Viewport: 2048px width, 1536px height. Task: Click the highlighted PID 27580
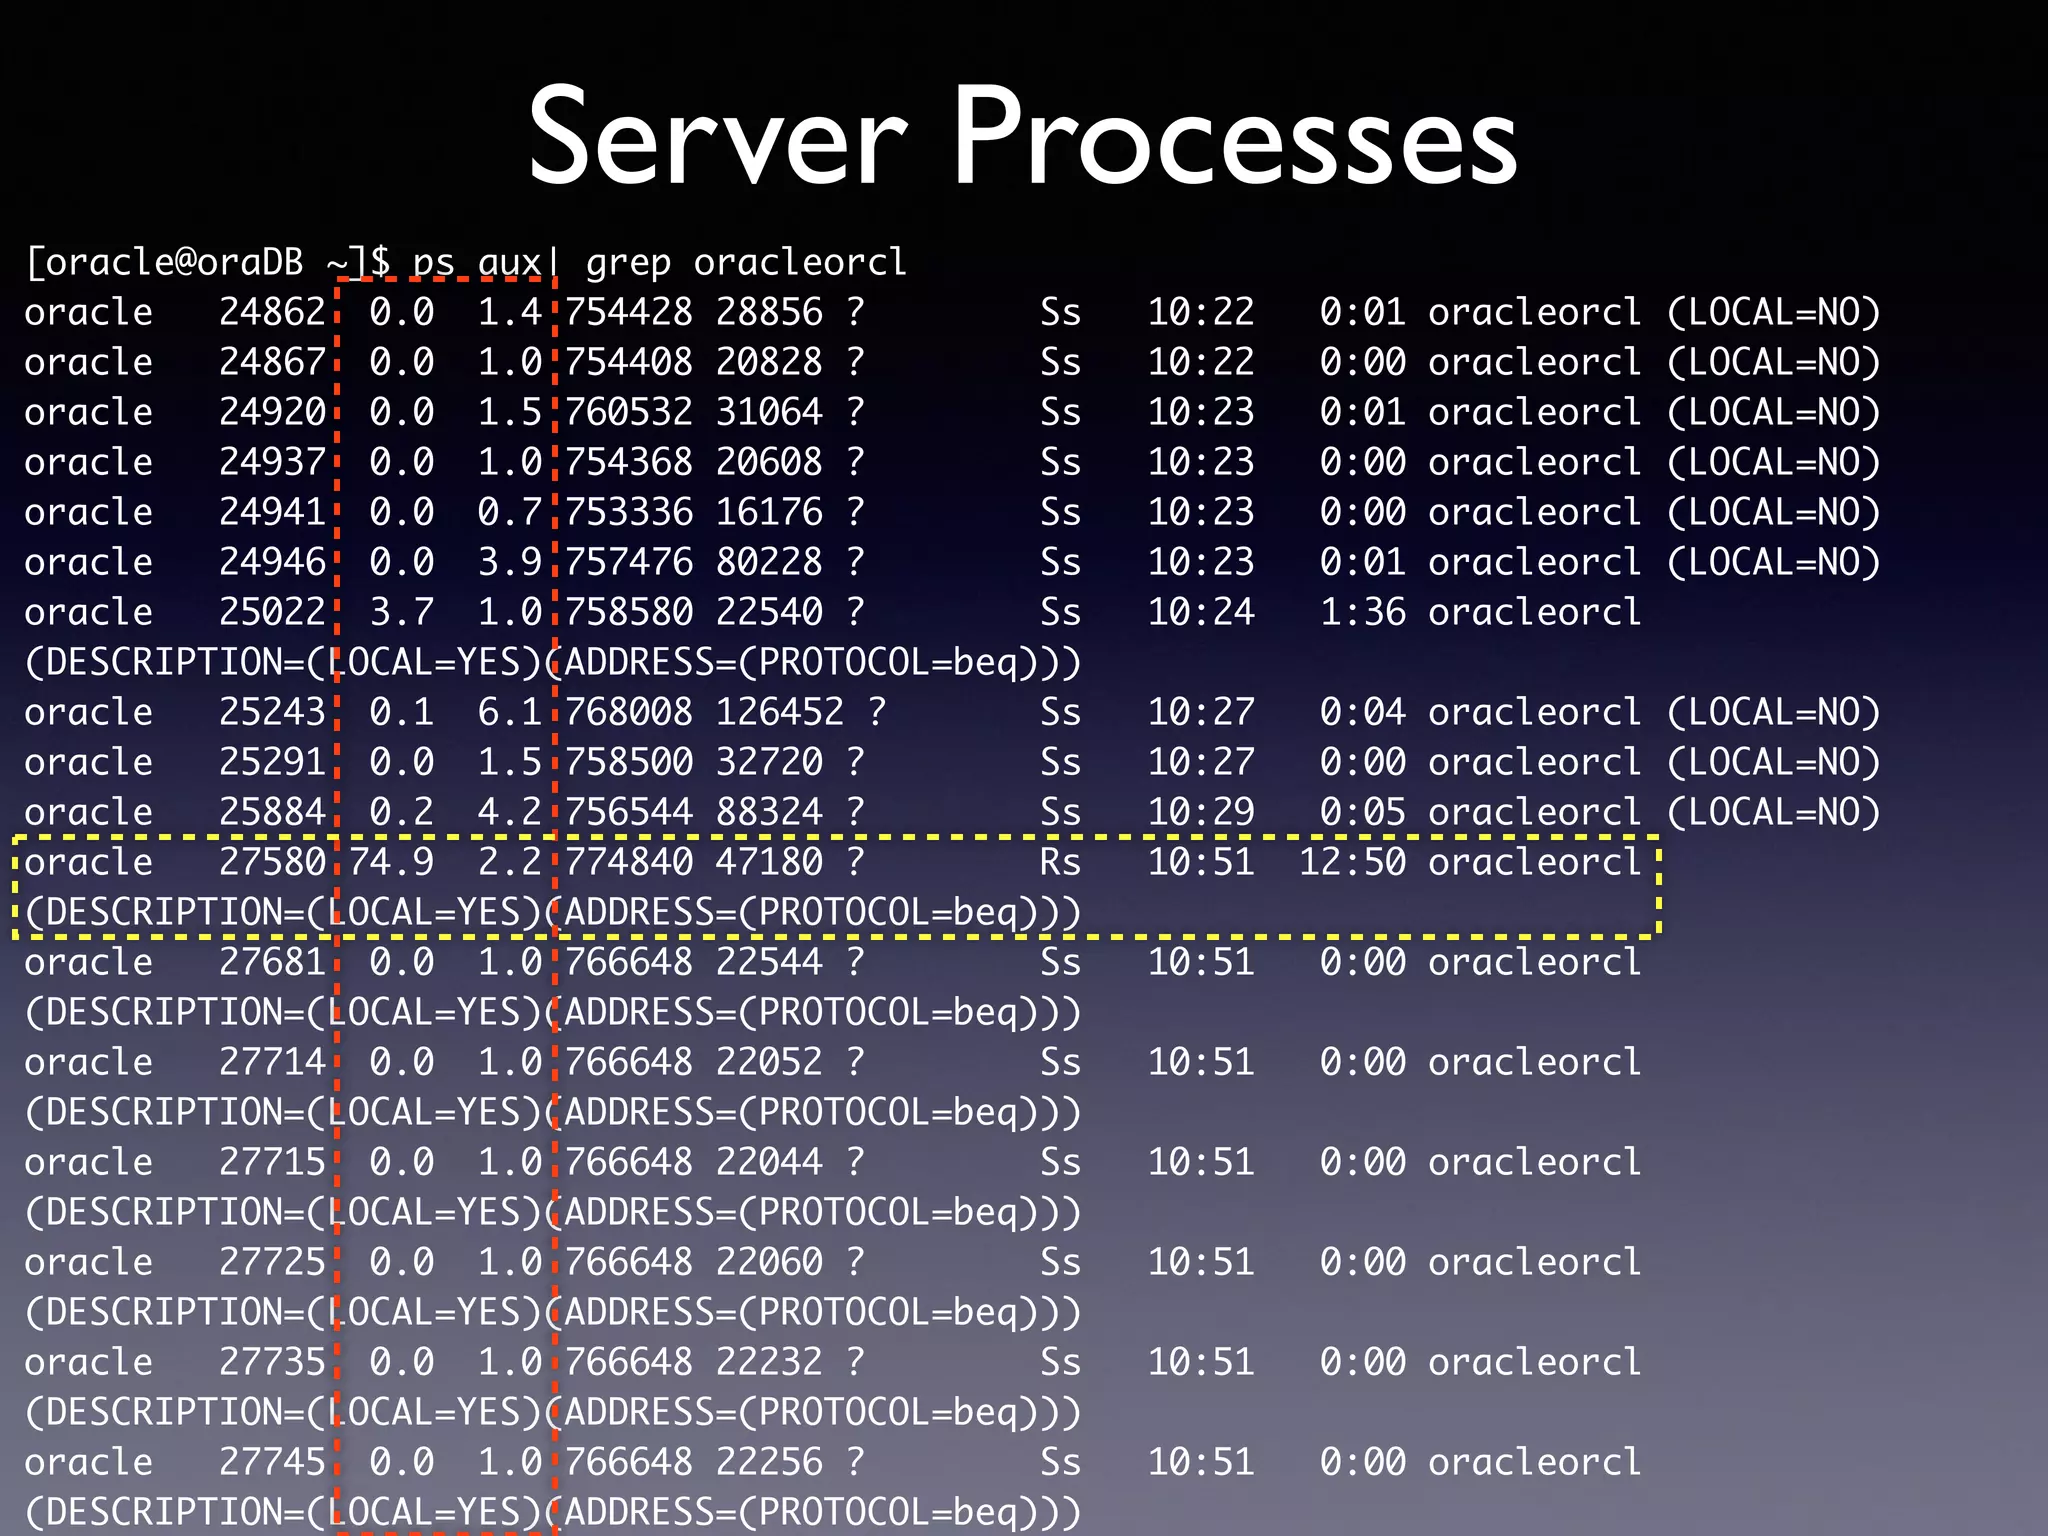(272, 862)
